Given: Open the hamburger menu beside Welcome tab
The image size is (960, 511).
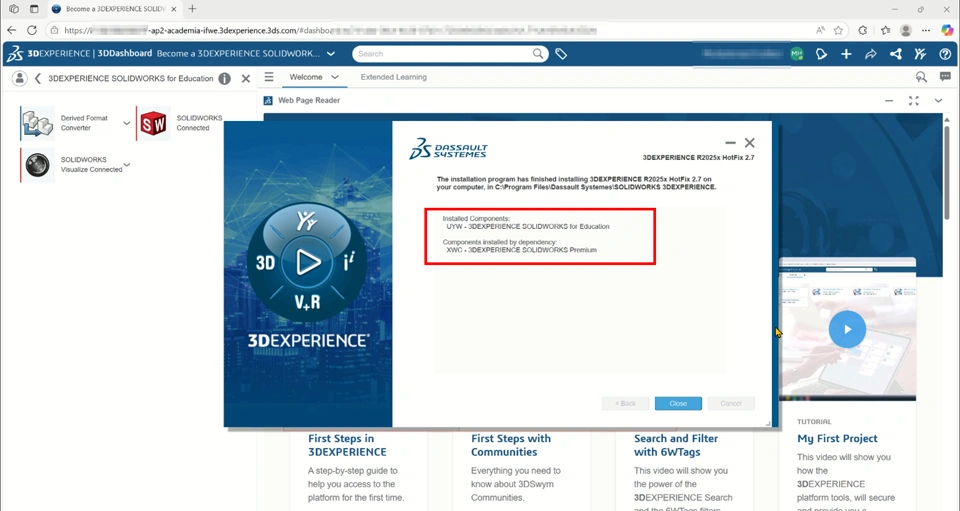Looking at the screenshot, I should click(269, 77).
